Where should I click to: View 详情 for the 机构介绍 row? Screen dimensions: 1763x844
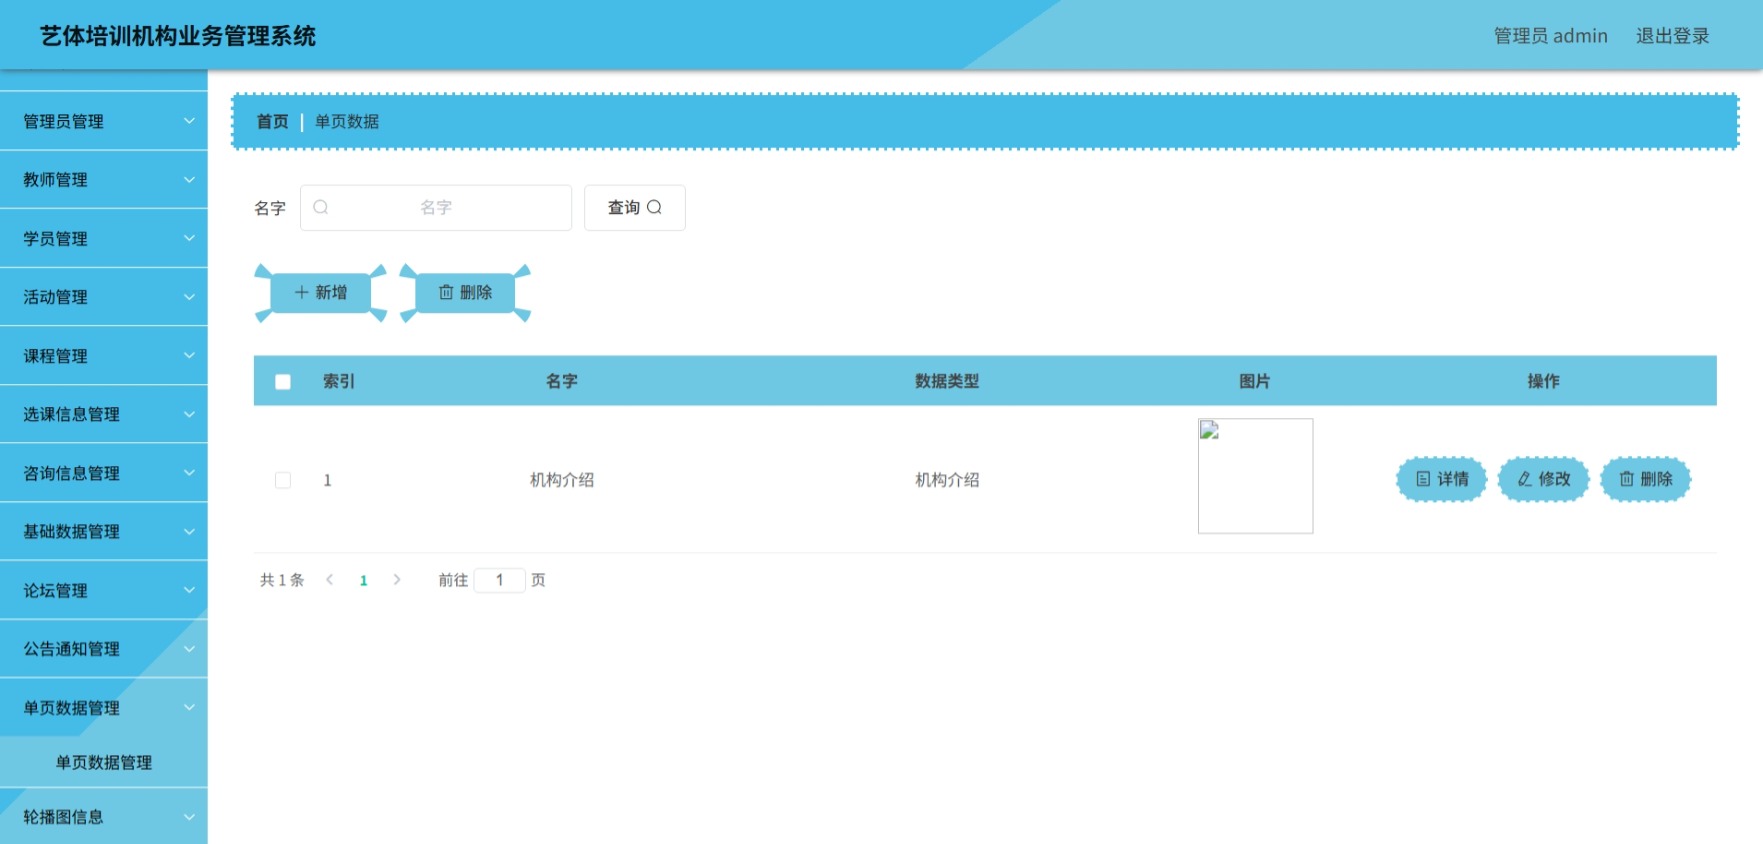(1441, 479)
